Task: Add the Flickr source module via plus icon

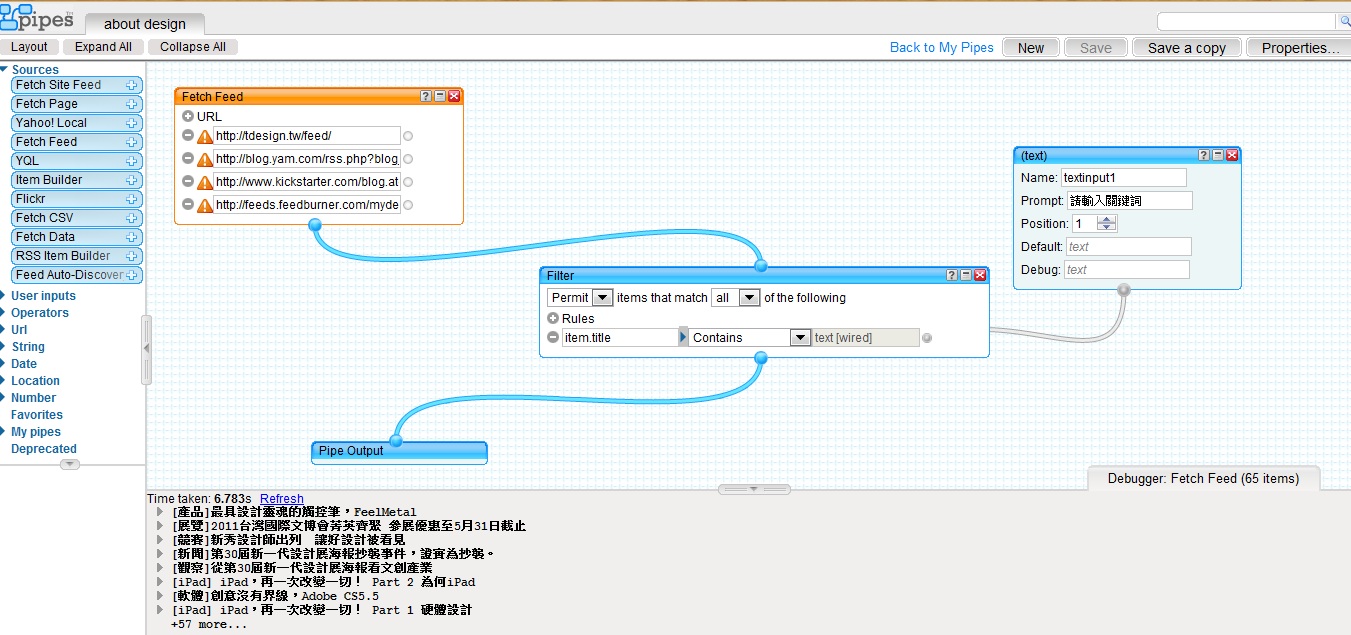Action: coord(131,199)
